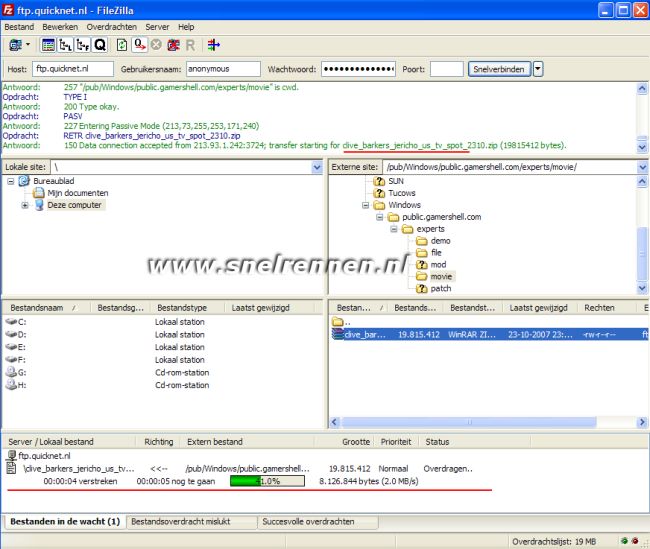Click the remote file list horizontal scrollbar
Viewport: 650px width, 549px height.
(469, 422)
